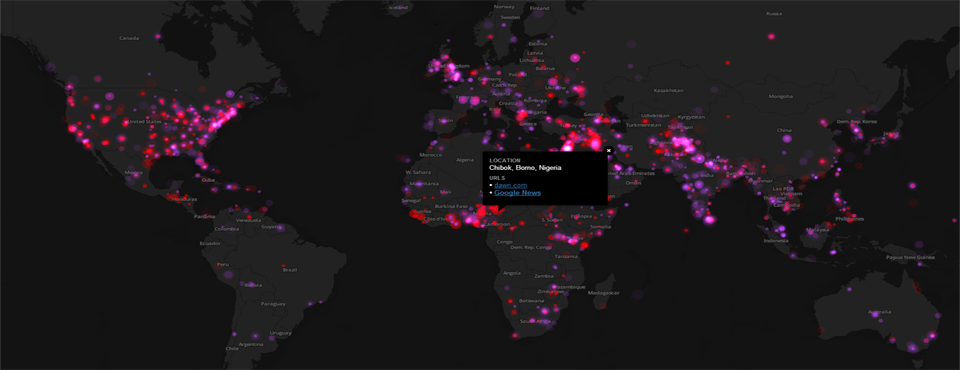The image size is (960, 370).
Task: Select the pink marker below Russia label
Action: pos(771,37)
